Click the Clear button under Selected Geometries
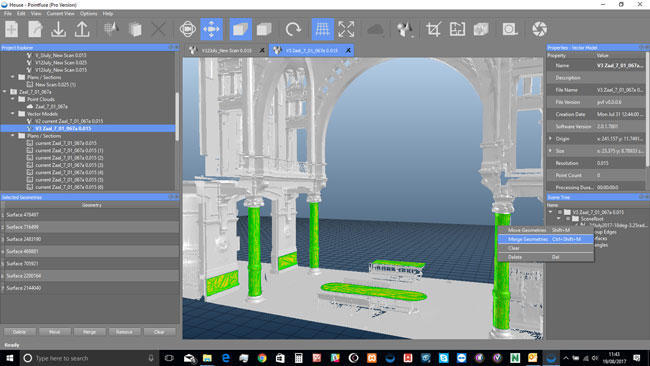 [x=159, y=332]
